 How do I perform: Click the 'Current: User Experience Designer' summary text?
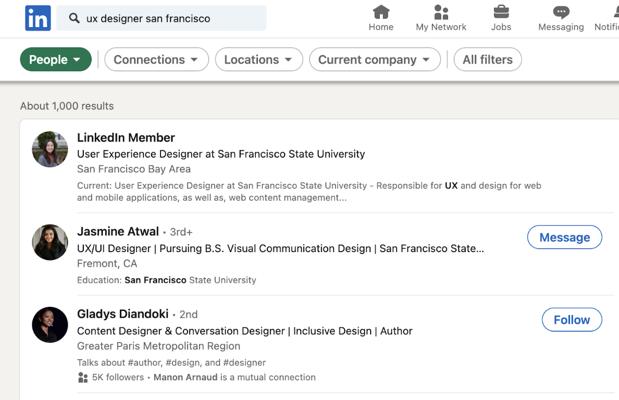tap(309, 192)
